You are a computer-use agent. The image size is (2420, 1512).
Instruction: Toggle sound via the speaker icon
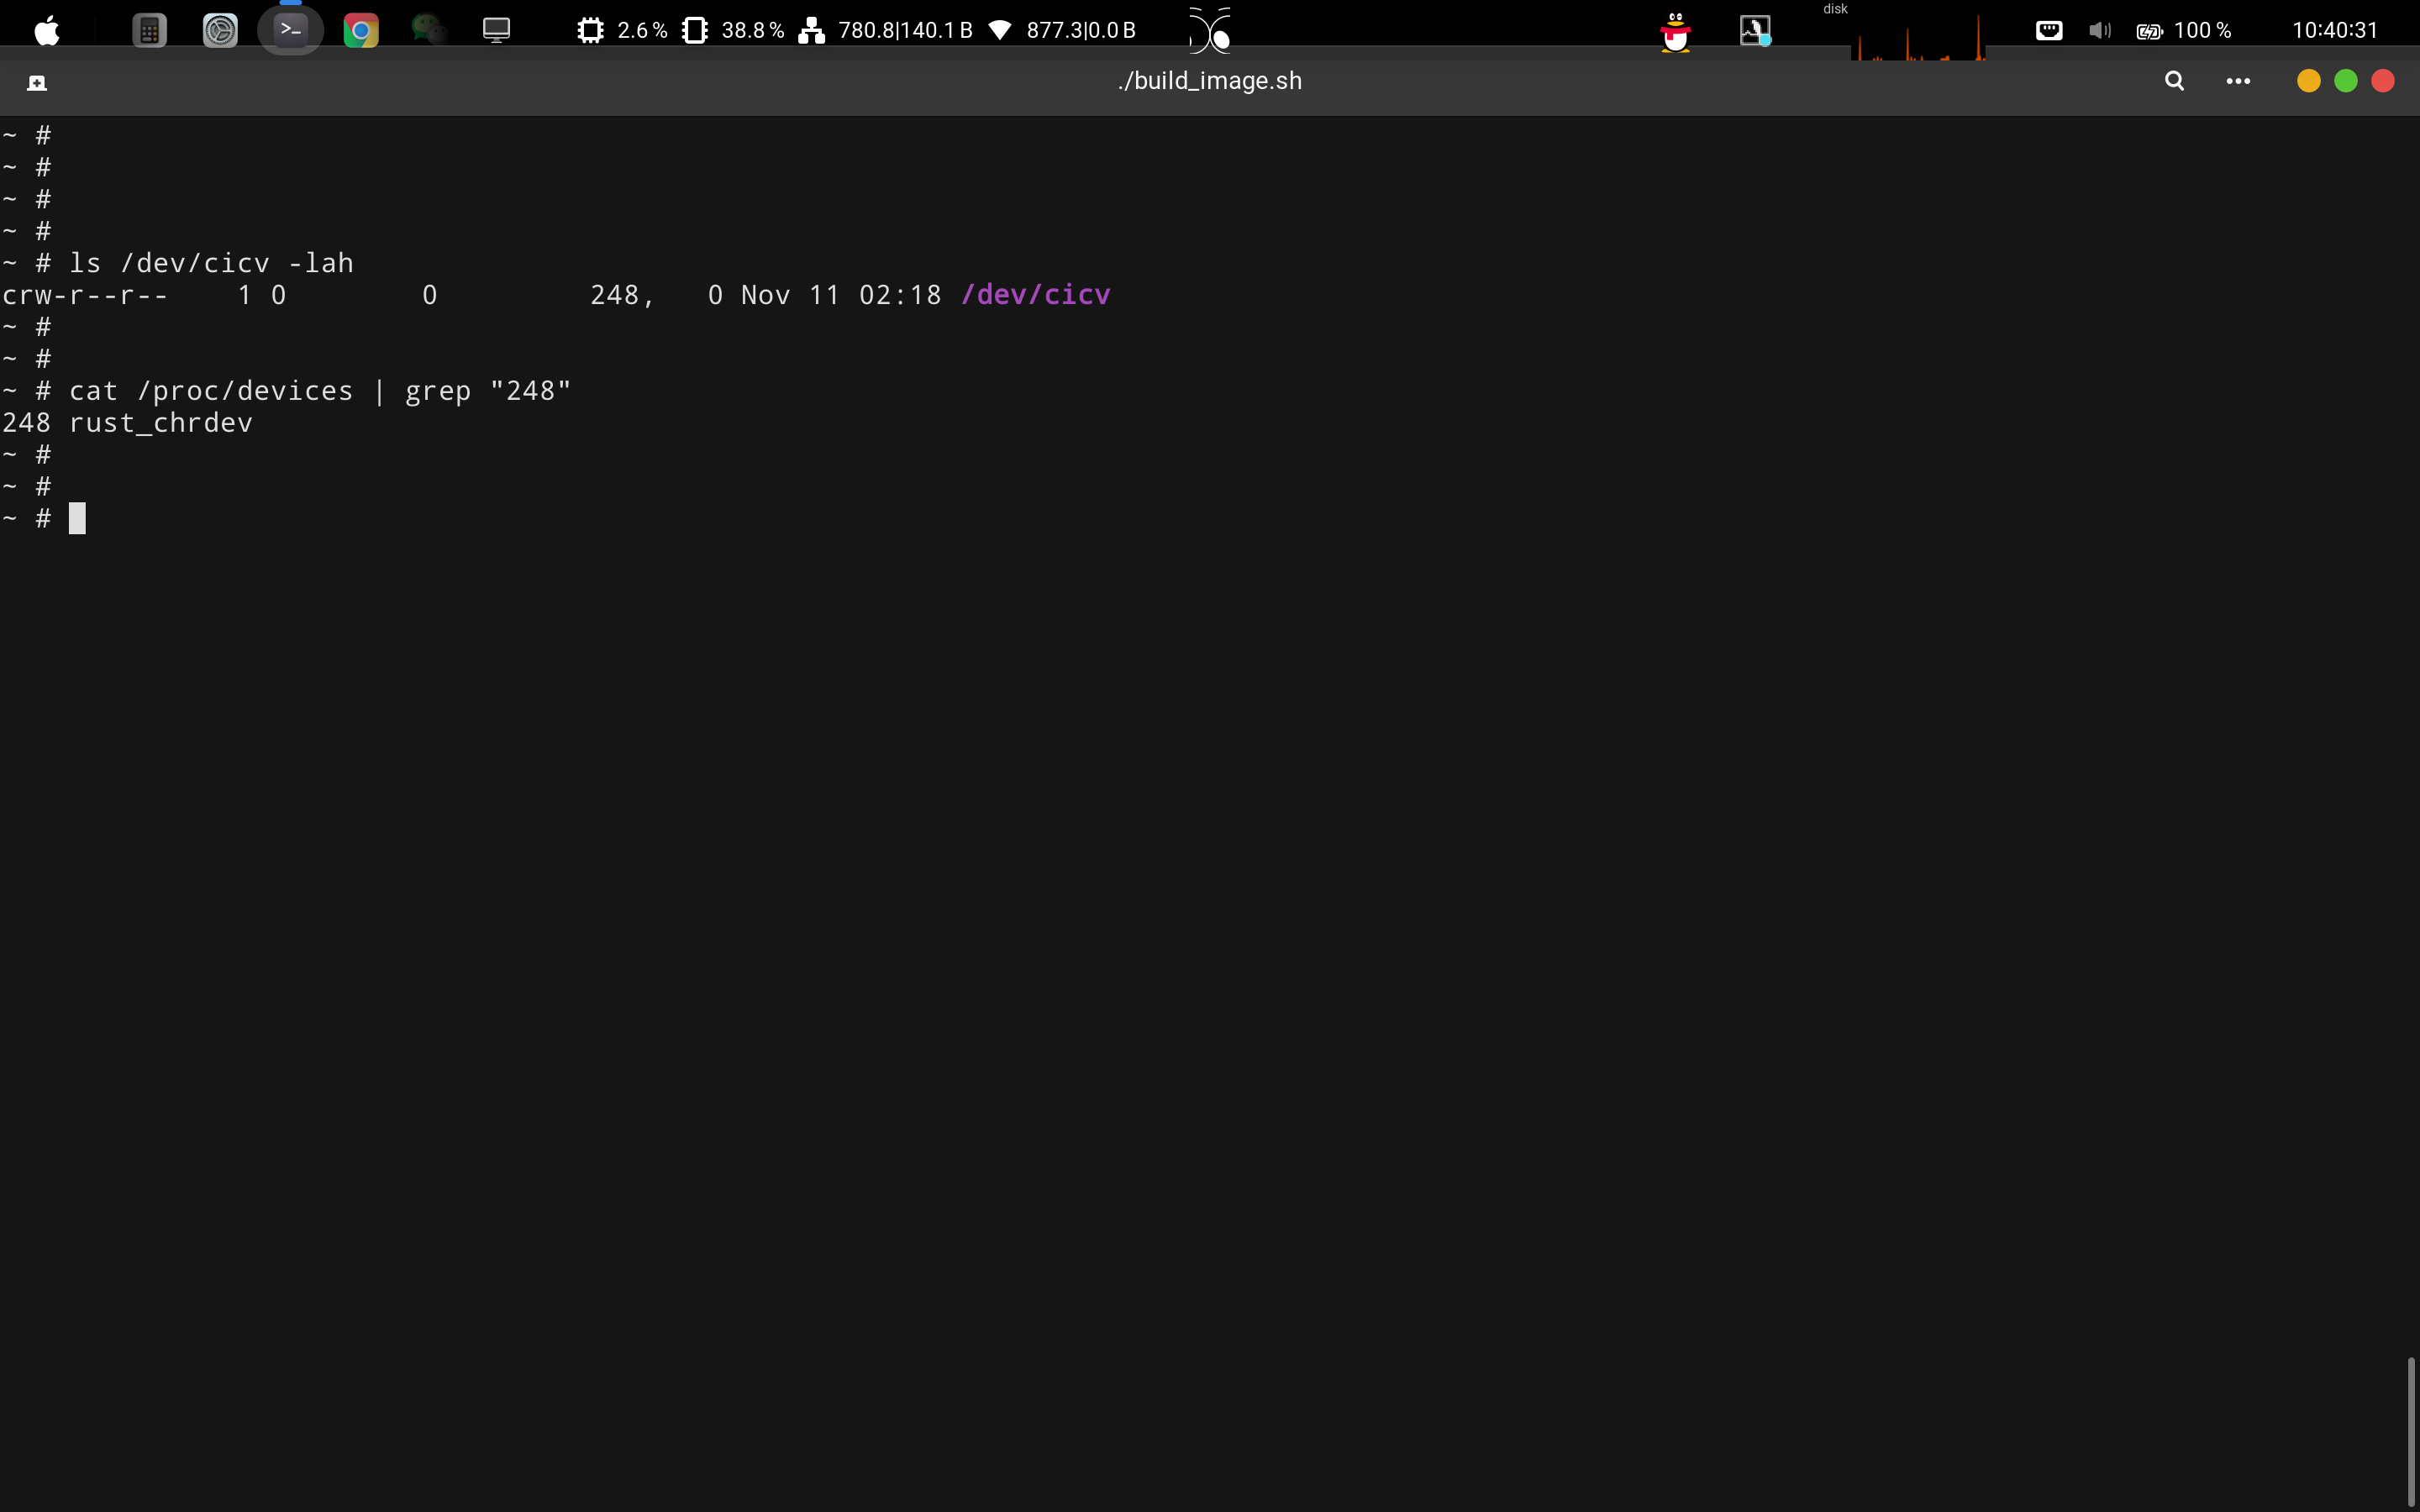[2099, 30]
